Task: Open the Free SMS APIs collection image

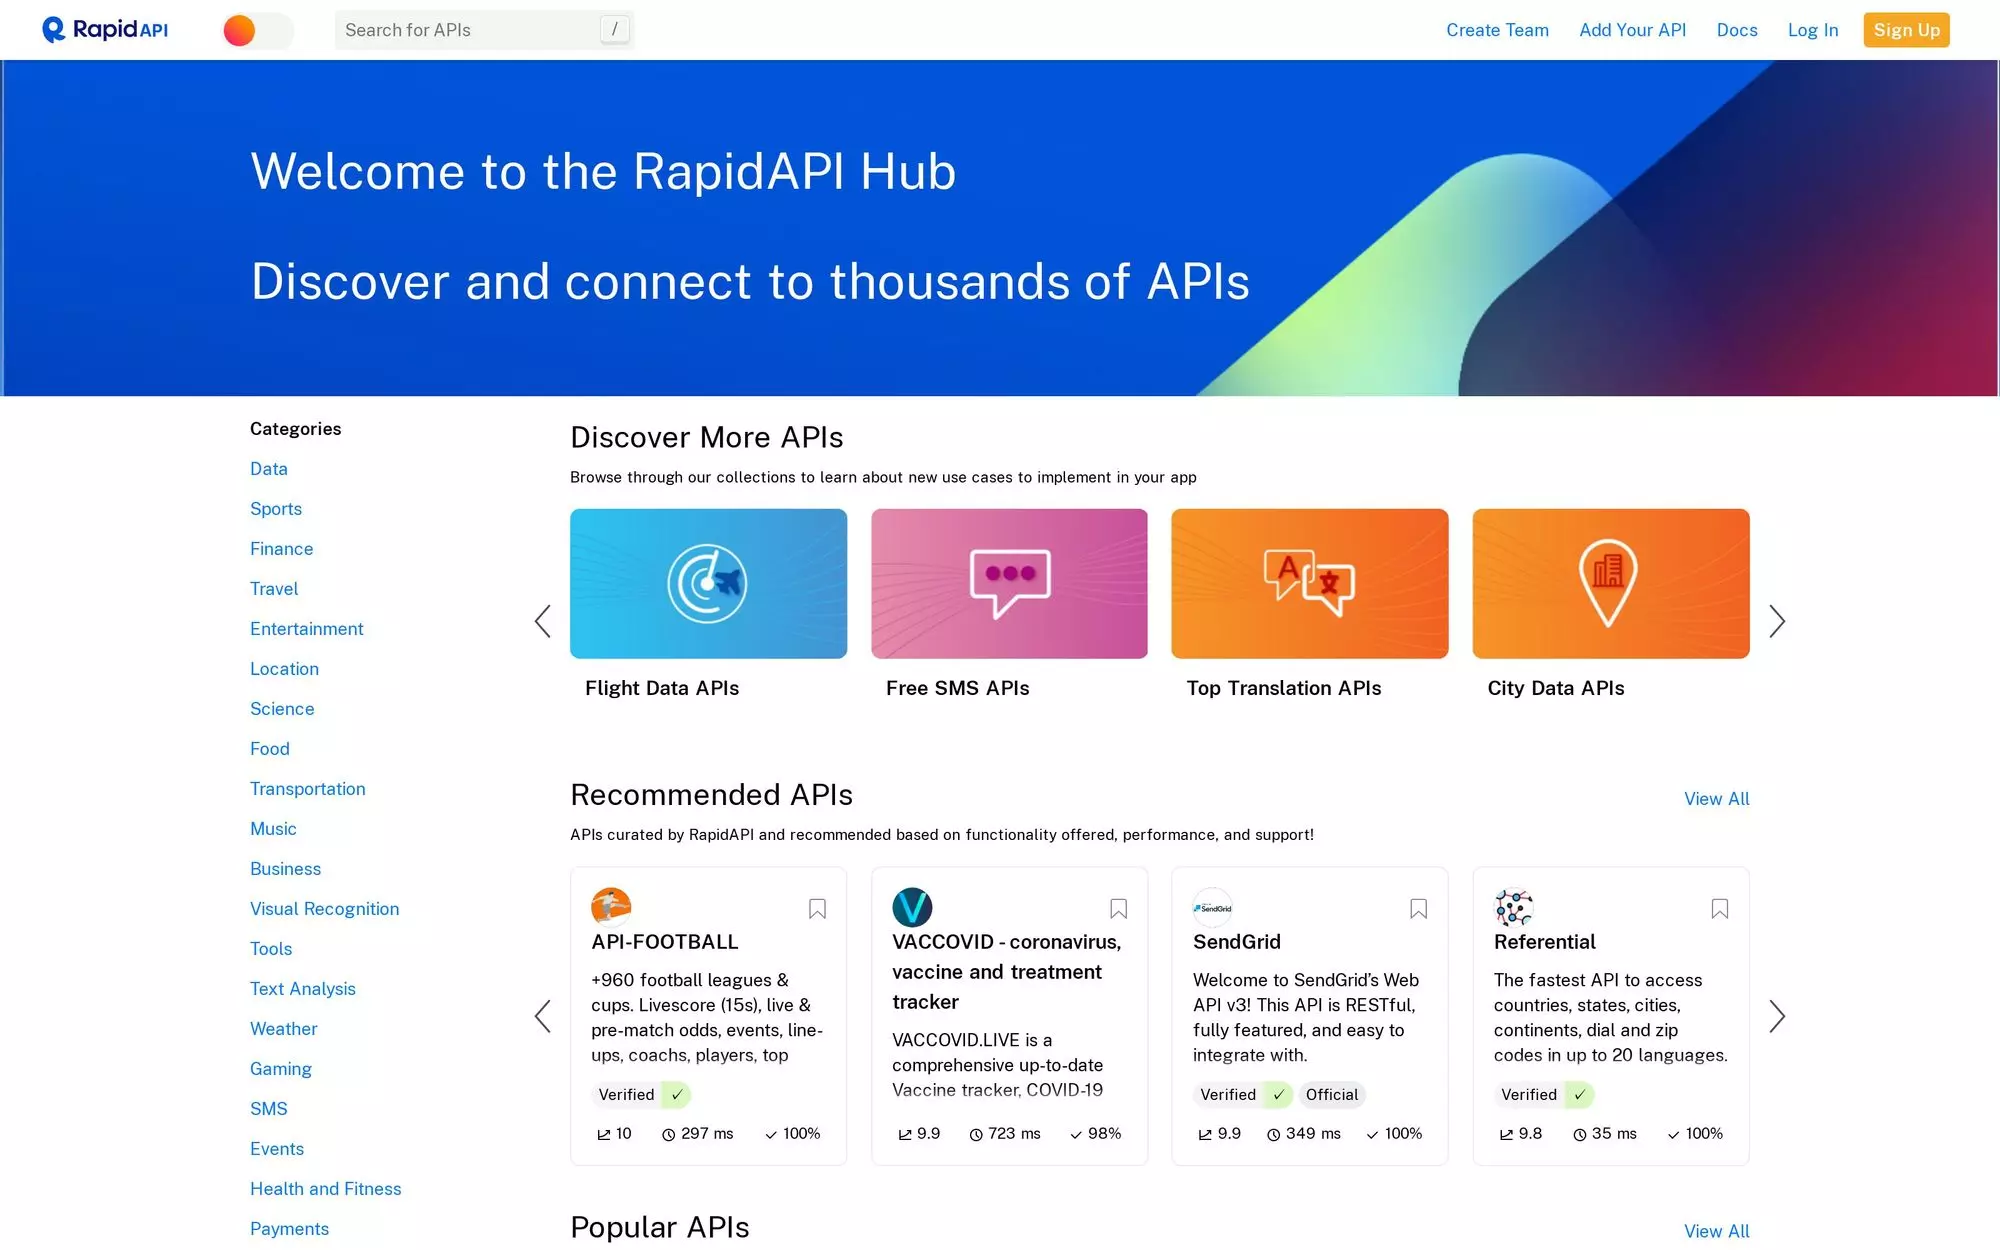Action: pos(1009,583)
